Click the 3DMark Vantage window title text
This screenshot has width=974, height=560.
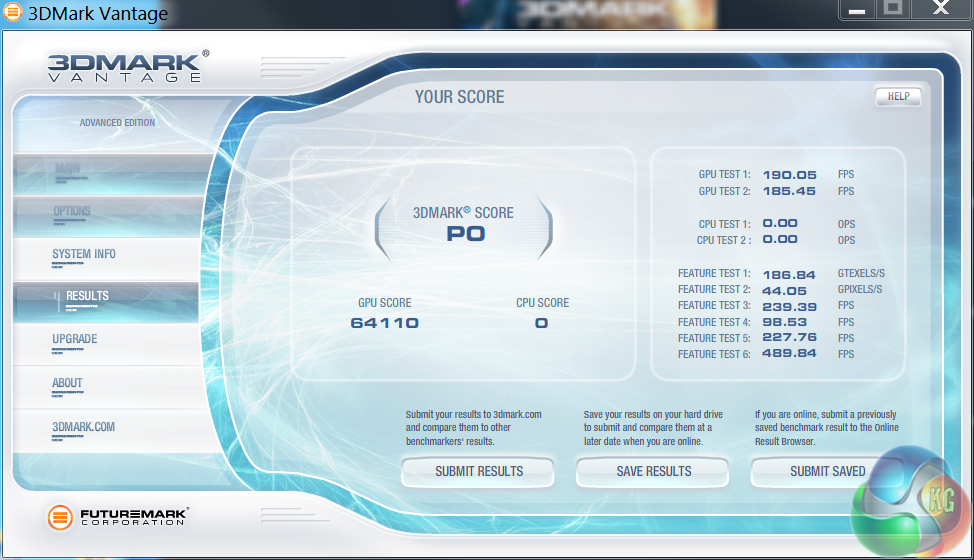pyautogui.click(x=98, y=14)
